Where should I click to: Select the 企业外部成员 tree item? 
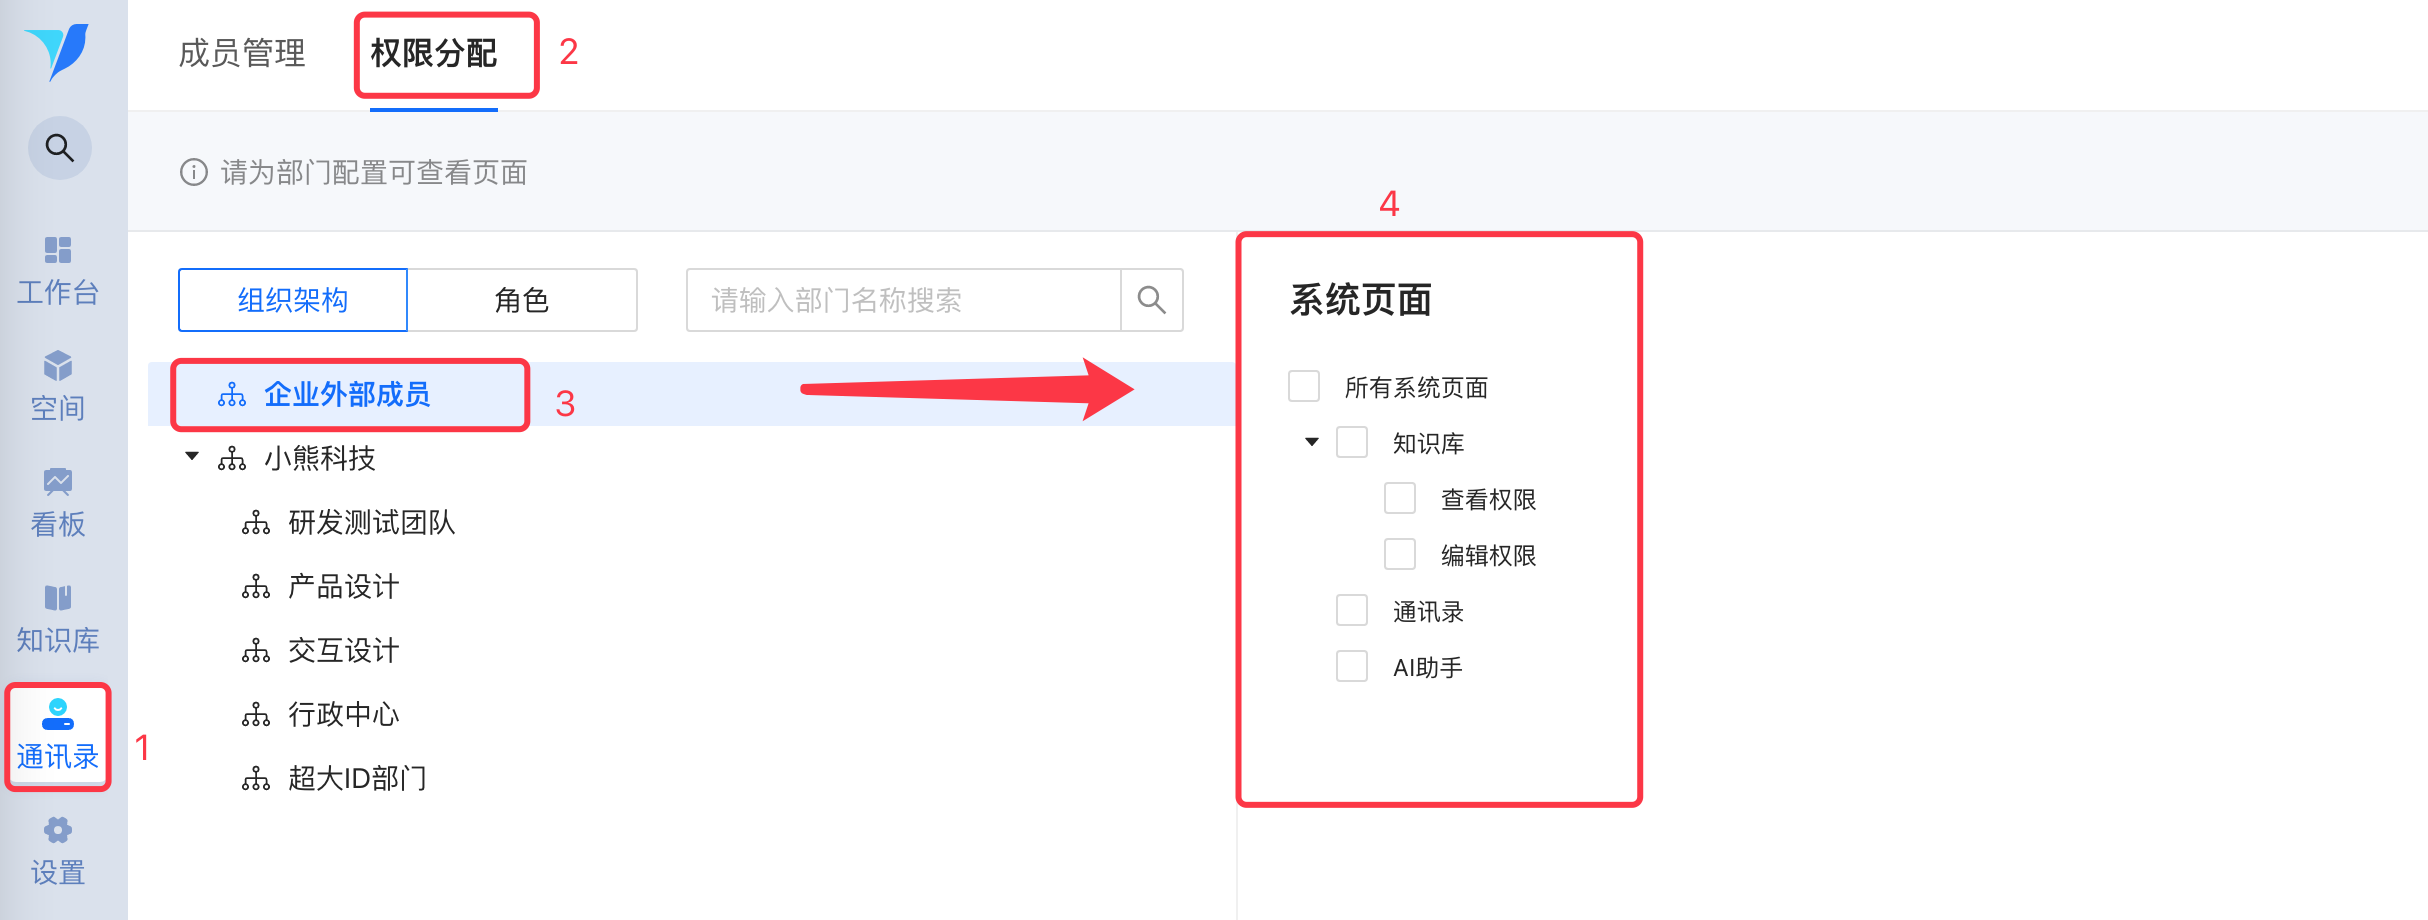tap(347, 394)
